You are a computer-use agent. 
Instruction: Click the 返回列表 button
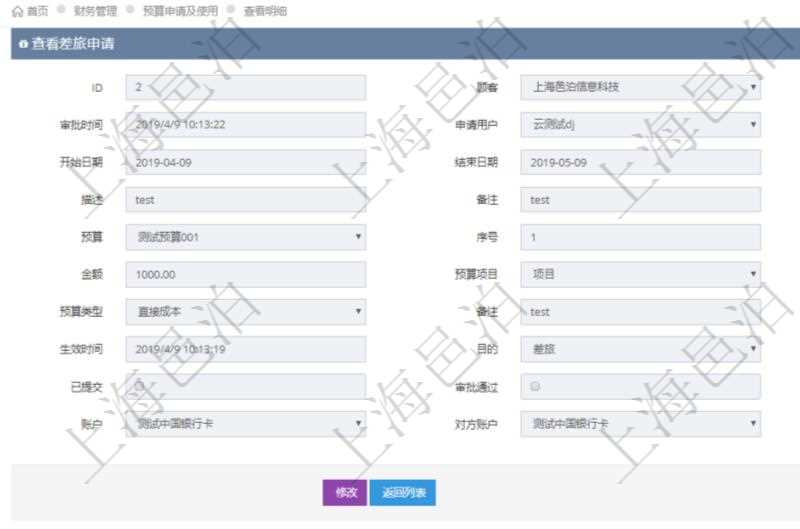coord(403,492)
